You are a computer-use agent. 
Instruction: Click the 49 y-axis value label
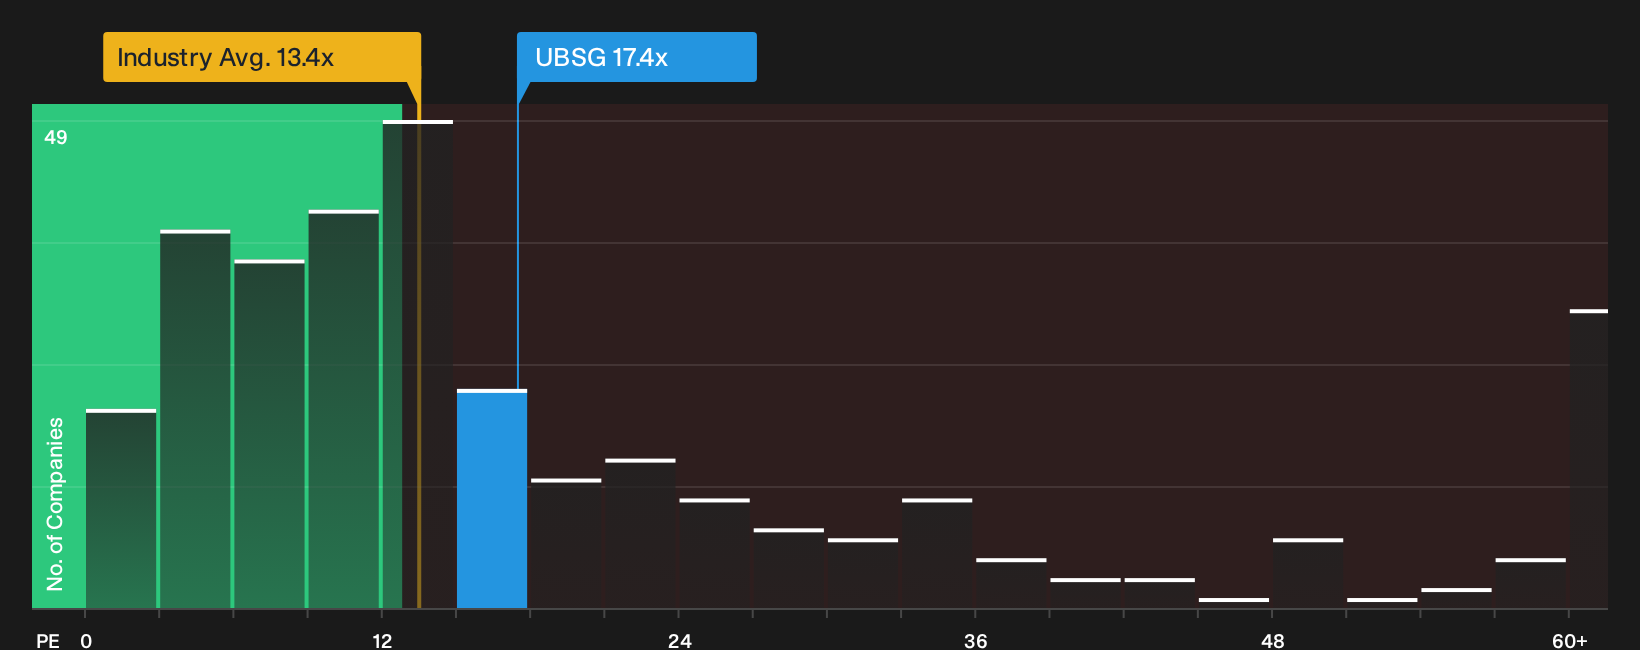tap(56, 137)
